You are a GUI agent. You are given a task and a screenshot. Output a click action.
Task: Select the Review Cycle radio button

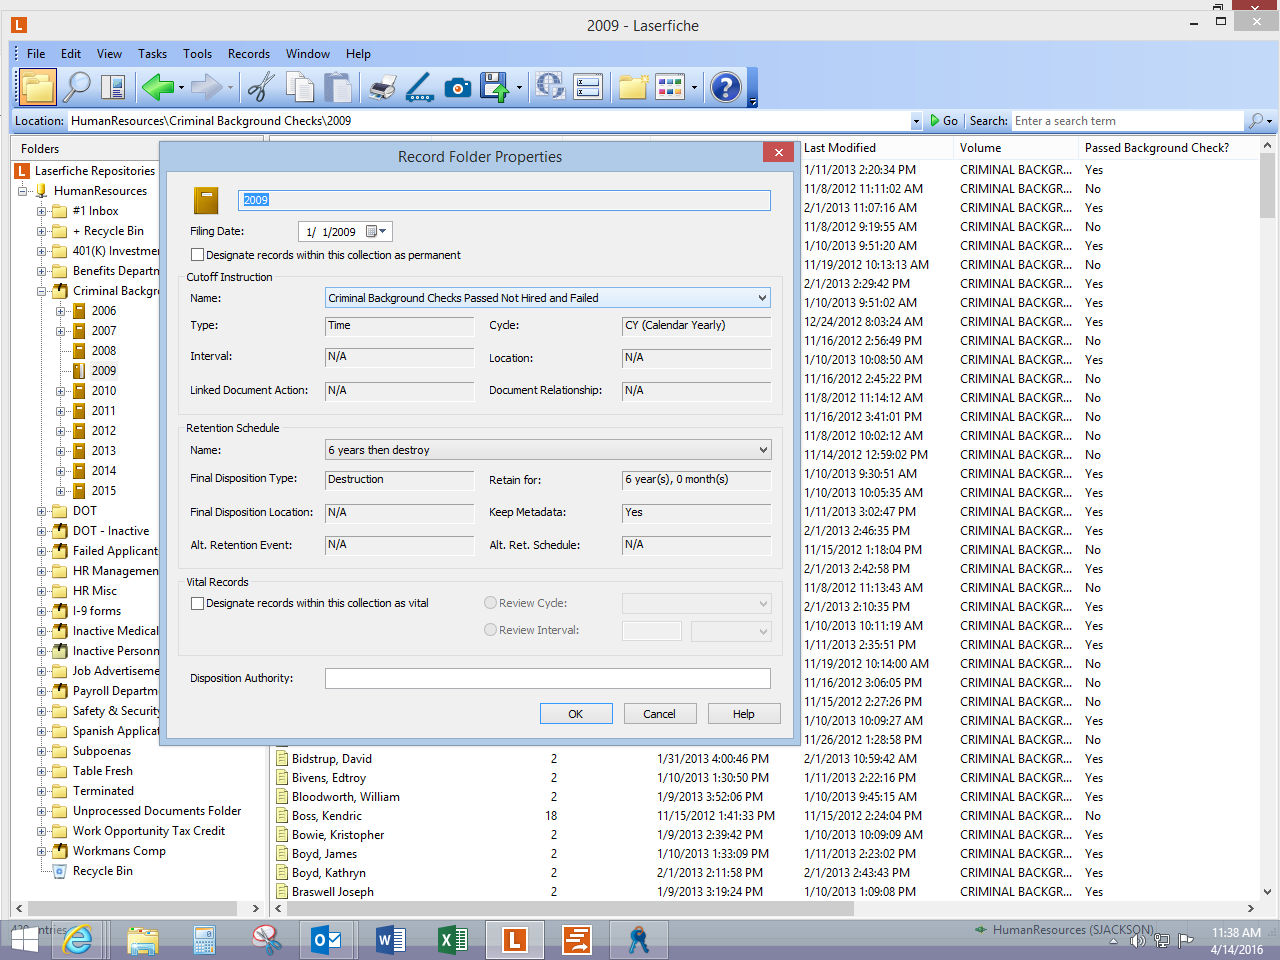[490, 603]
